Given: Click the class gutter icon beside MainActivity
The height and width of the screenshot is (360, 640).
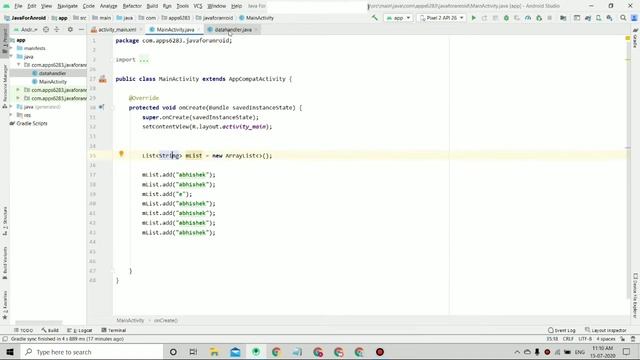Looking at the screenshot, I should click(102, 79).
